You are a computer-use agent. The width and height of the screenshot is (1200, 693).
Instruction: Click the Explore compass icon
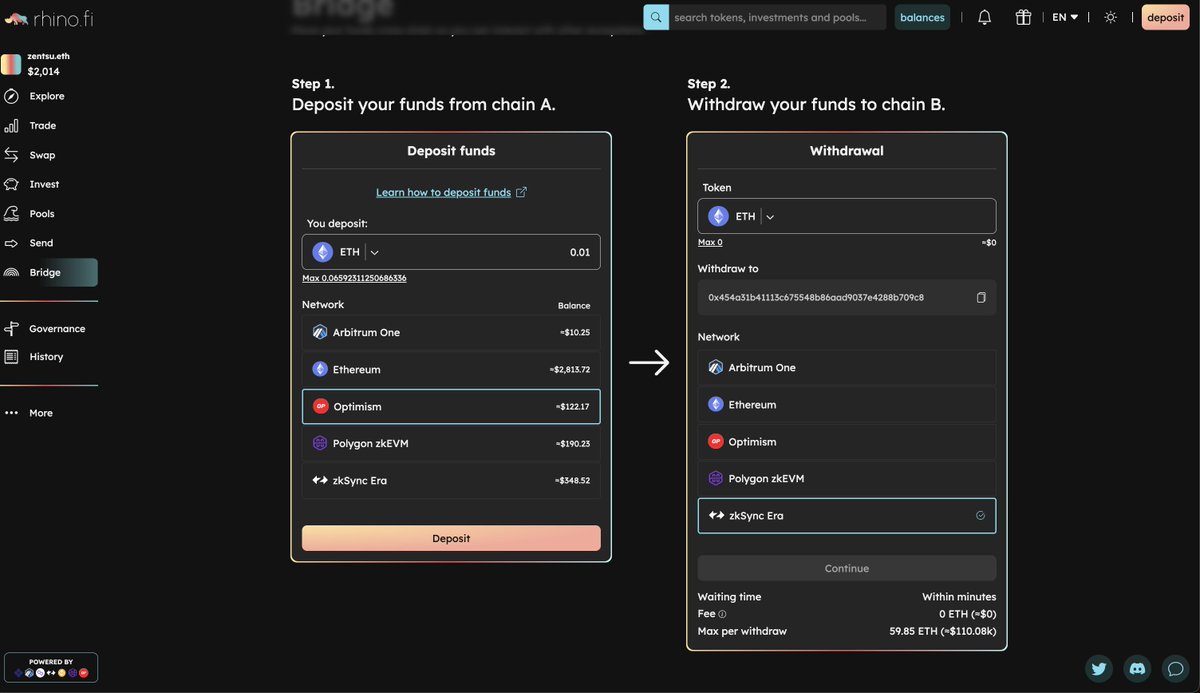coord(12,96)
